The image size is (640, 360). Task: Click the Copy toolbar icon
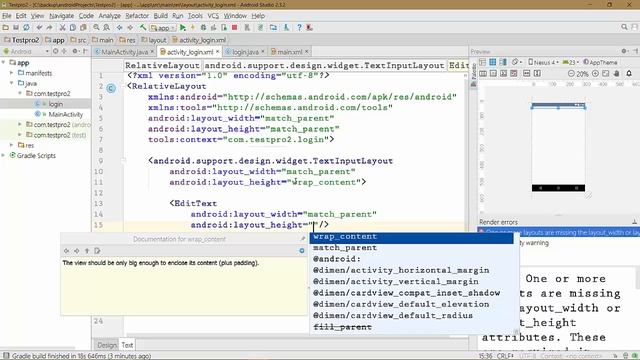73,28
